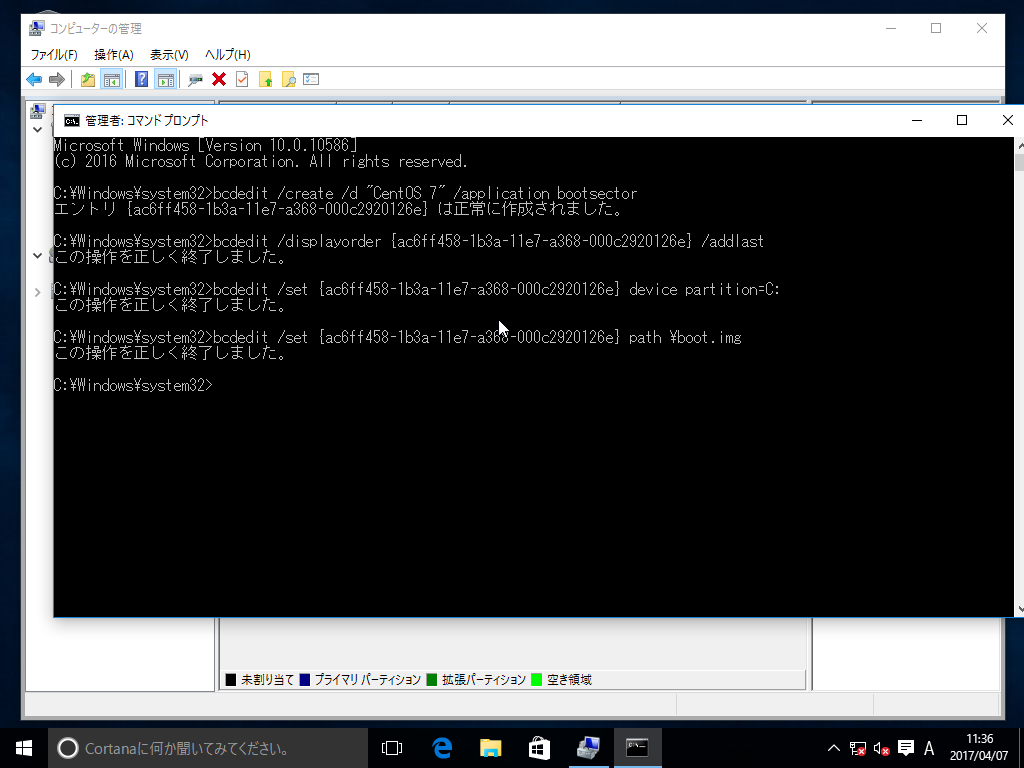Viewport: 1024px width, 768px height.
Task: Click the /displayorder /addlast command line
Action: (x=409, y=242)
